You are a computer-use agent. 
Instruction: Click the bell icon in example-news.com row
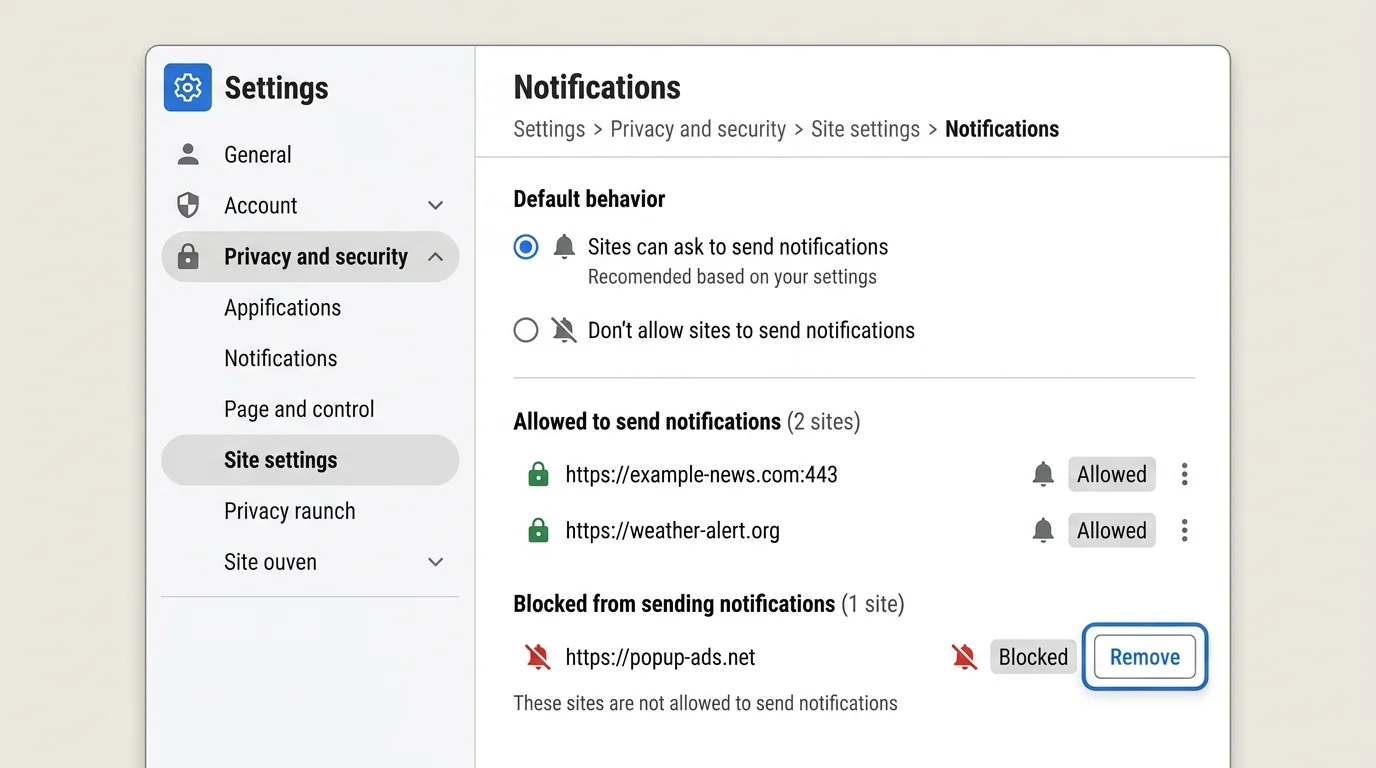pos(1043,474)
